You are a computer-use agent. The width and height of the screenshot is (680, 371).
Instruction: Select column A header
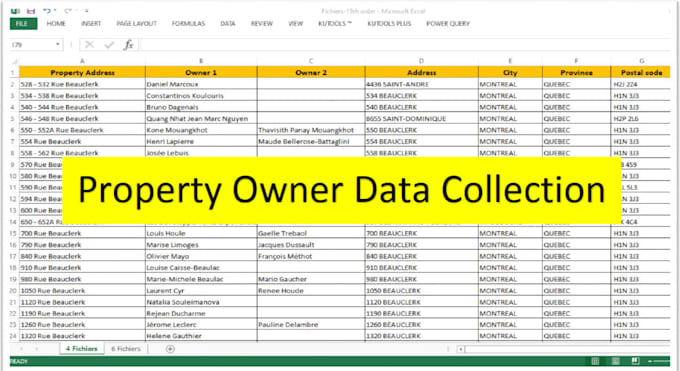(x=82, y=61)
